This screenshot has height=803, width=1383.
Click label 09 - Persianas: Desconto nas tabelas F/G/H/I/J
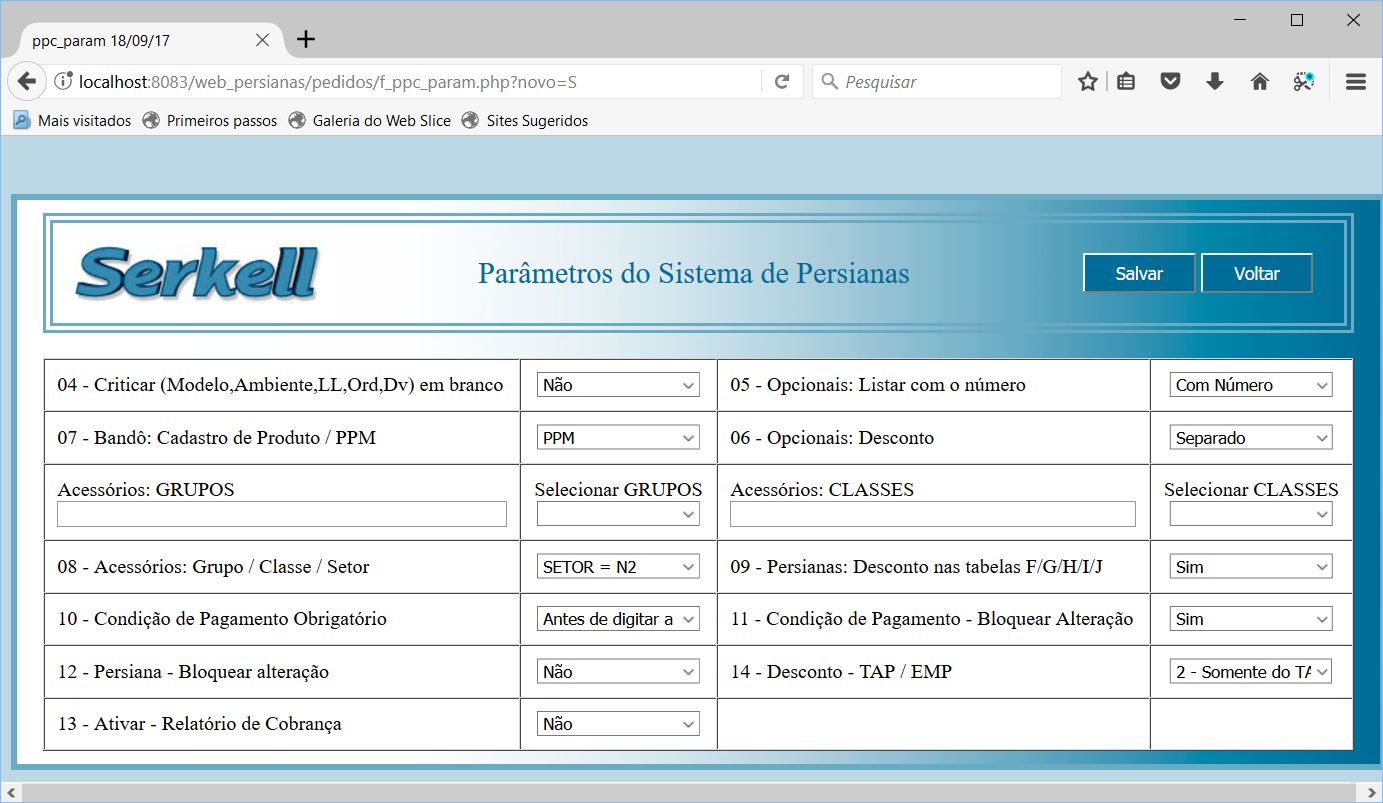pyautogui.click(x=917, y=567)
